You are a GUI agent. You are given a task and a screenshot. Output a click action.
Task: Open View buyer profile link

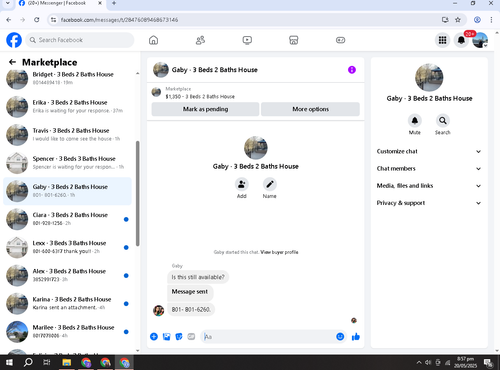pos(279,252)
